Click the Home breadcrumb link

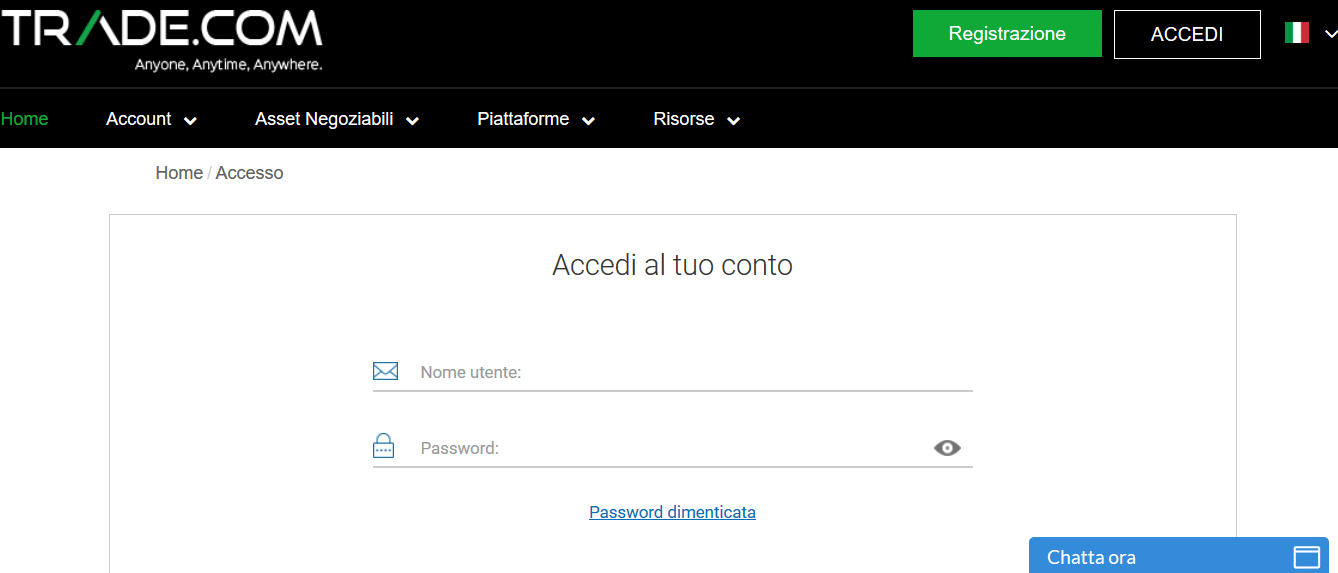(x=179, y=173)
